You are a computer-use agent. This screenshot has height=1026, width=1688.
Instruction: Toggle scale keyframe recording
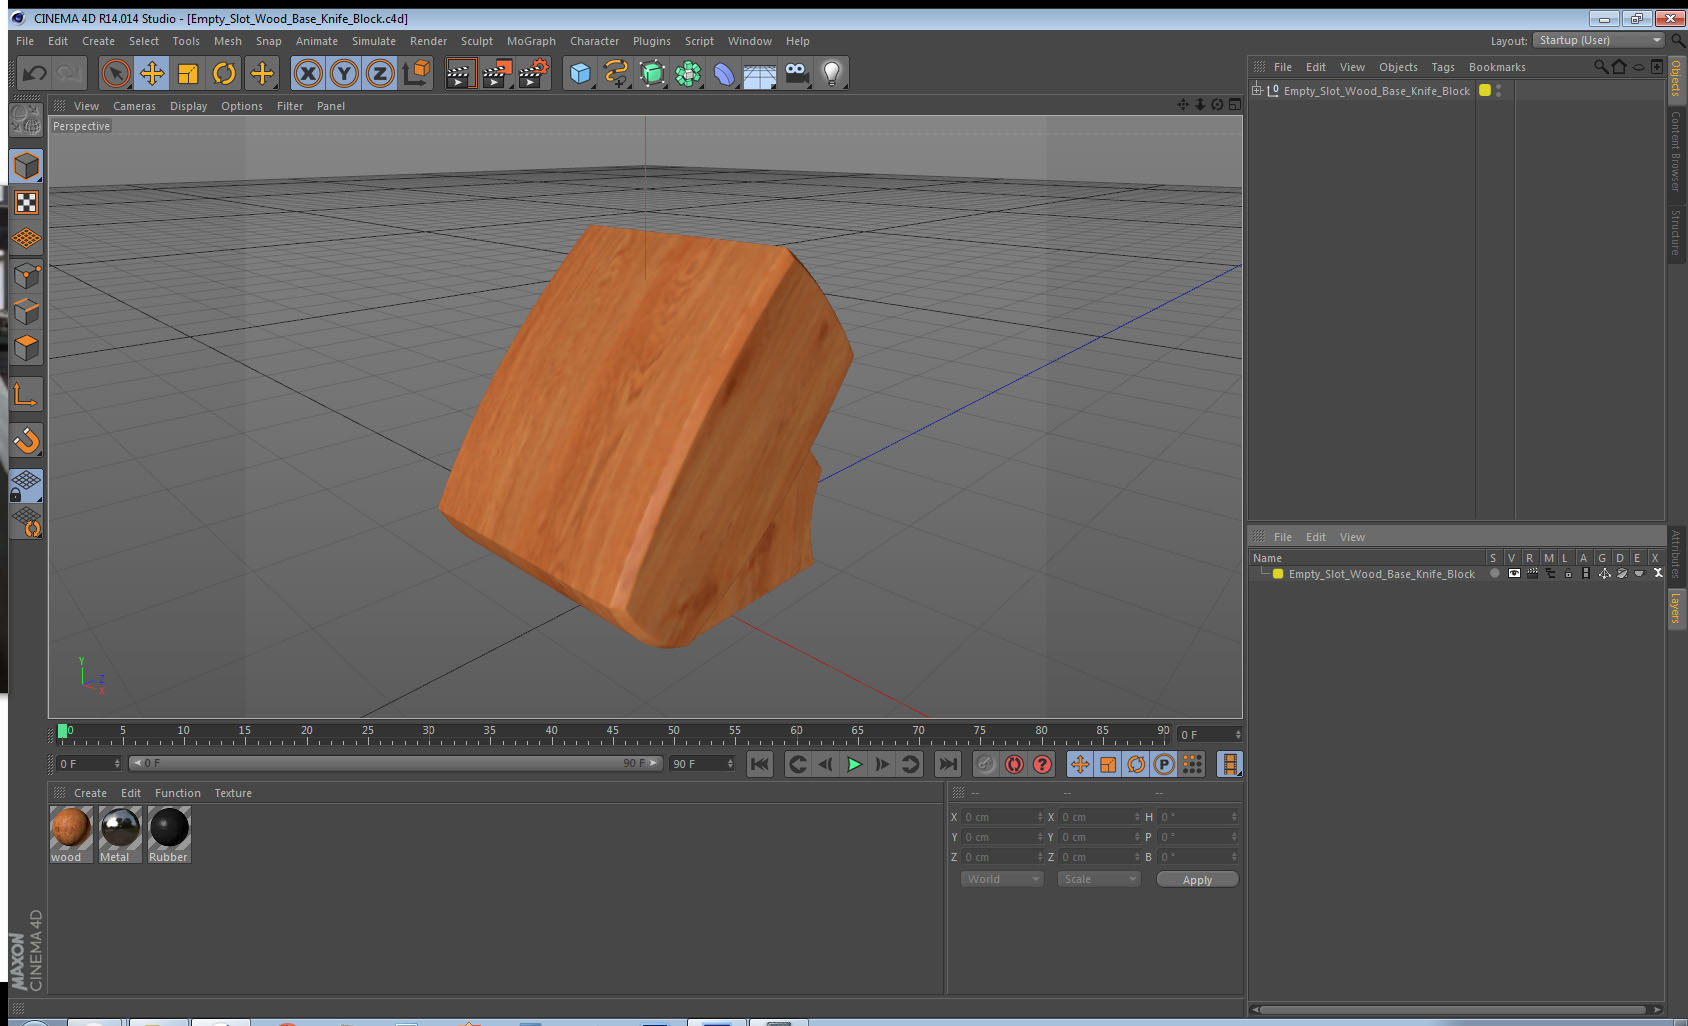[x=1108, y=764]
